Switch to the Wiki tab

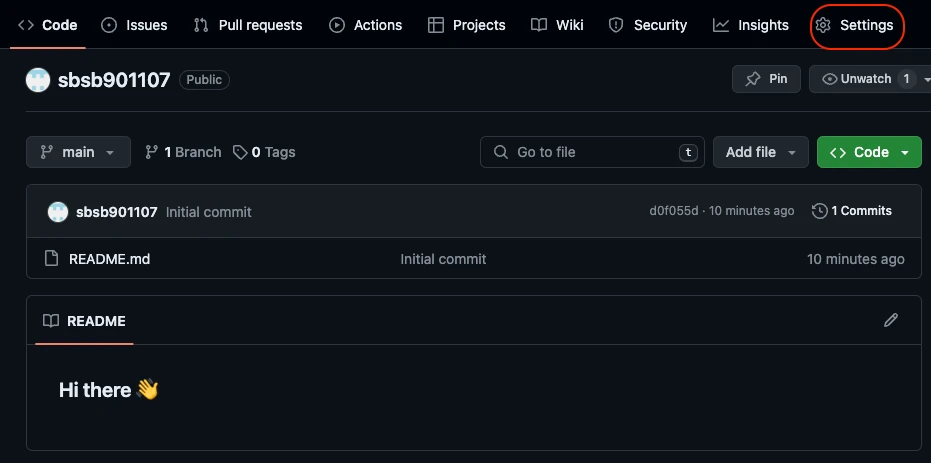pos(557,25)
